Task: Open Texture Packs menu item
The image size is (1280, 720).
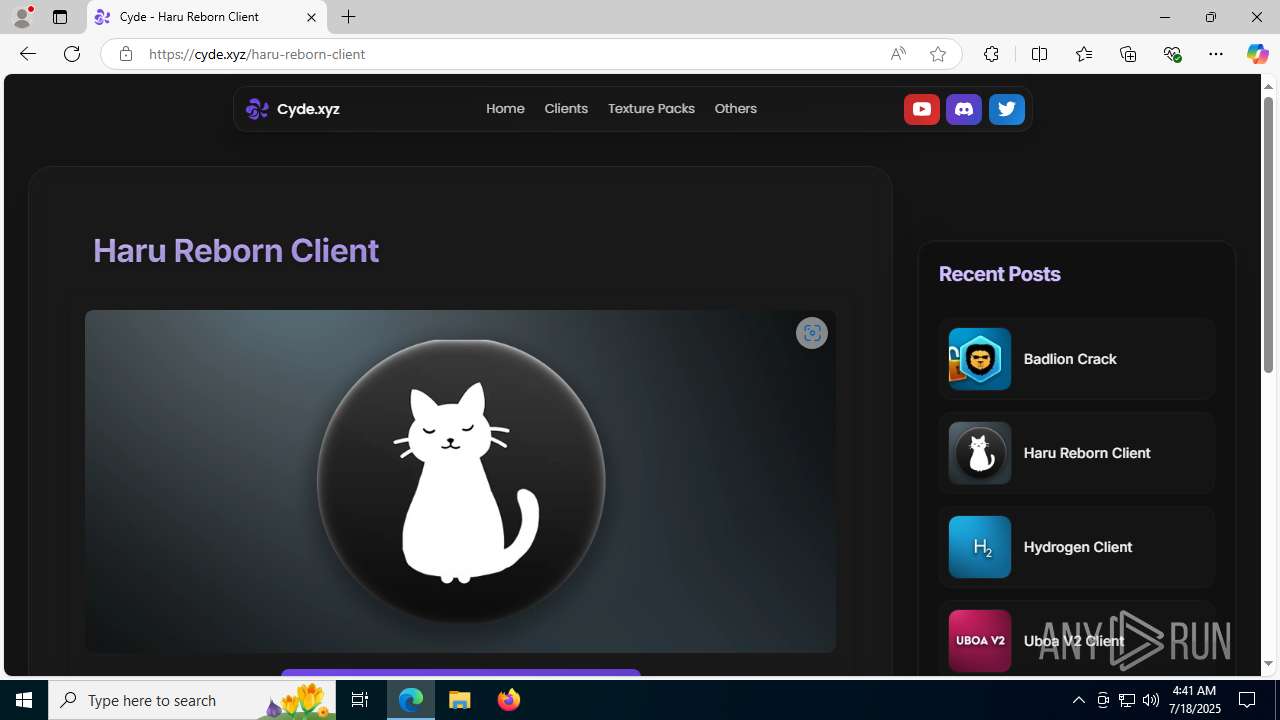Action: (x=651, y=109)
